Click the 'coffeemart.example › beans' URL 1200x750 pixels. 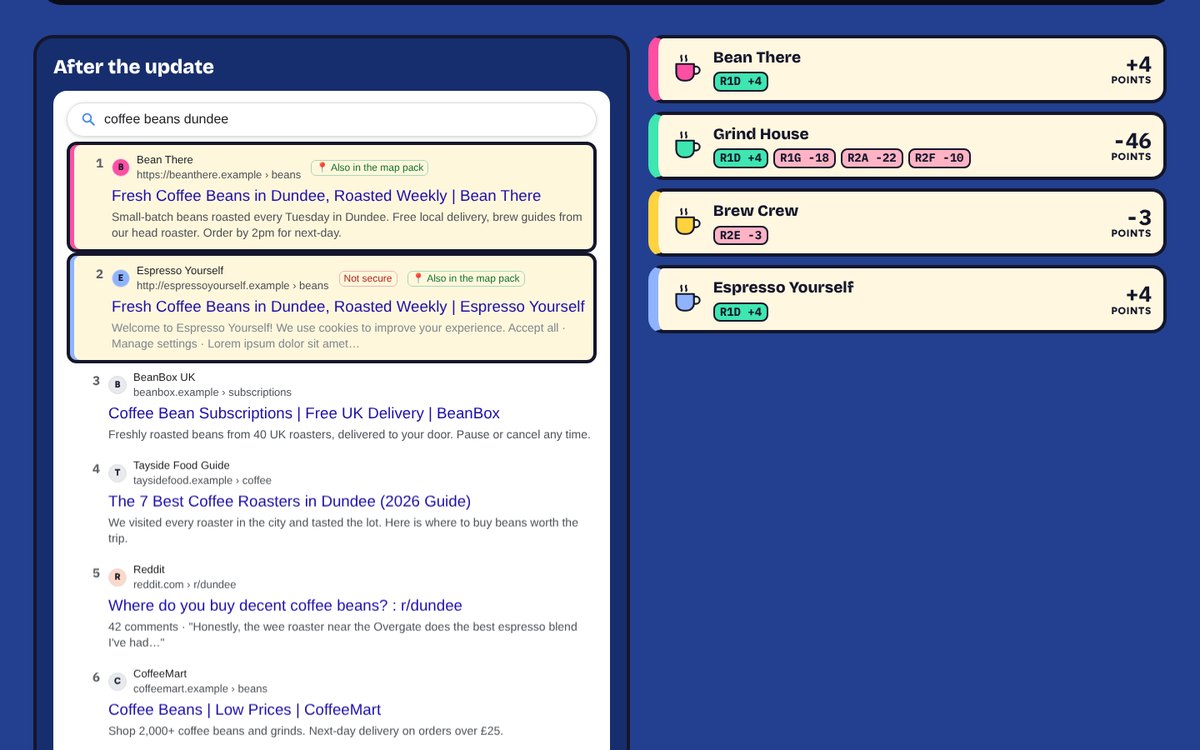click(x=200, y=689)
